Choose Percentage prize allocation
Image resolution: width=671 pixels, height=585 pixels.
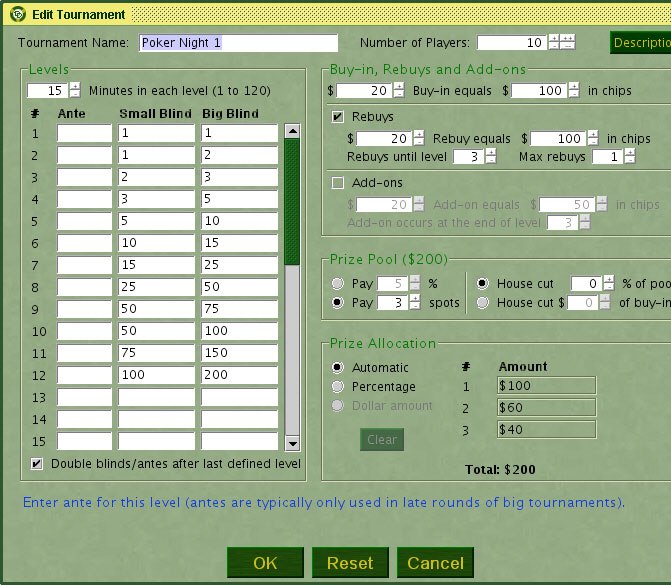coord(338,386)
